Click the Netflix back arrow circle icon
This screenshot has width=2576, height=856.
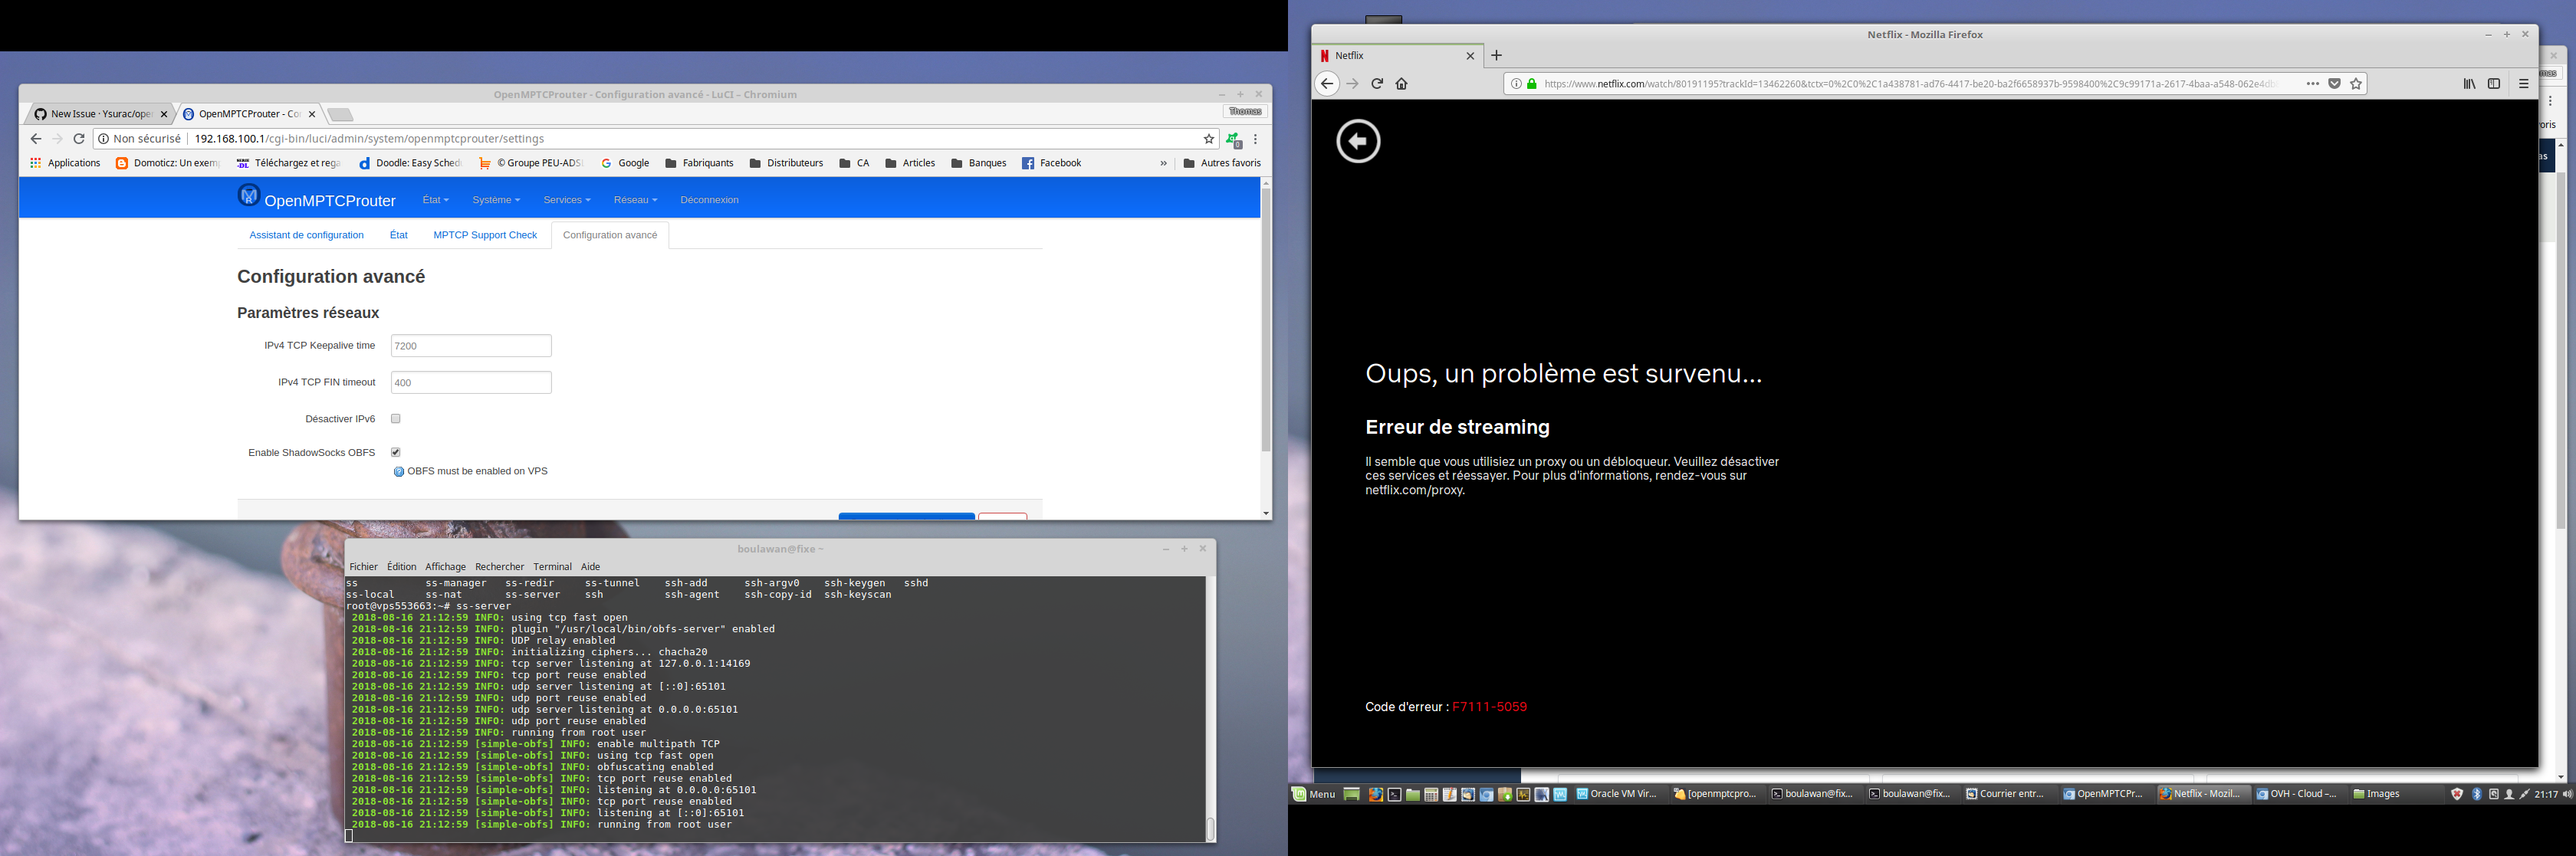(x=1358, y=141)
